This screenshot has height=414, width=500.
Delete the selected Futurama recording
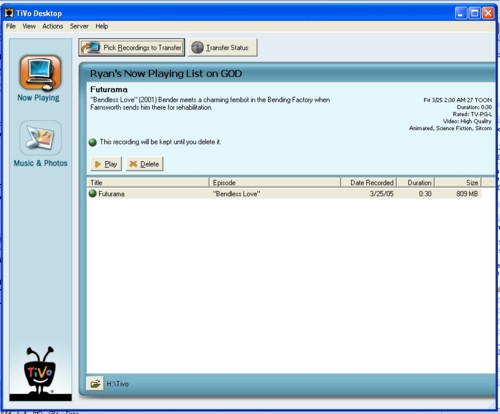point(145,164)
